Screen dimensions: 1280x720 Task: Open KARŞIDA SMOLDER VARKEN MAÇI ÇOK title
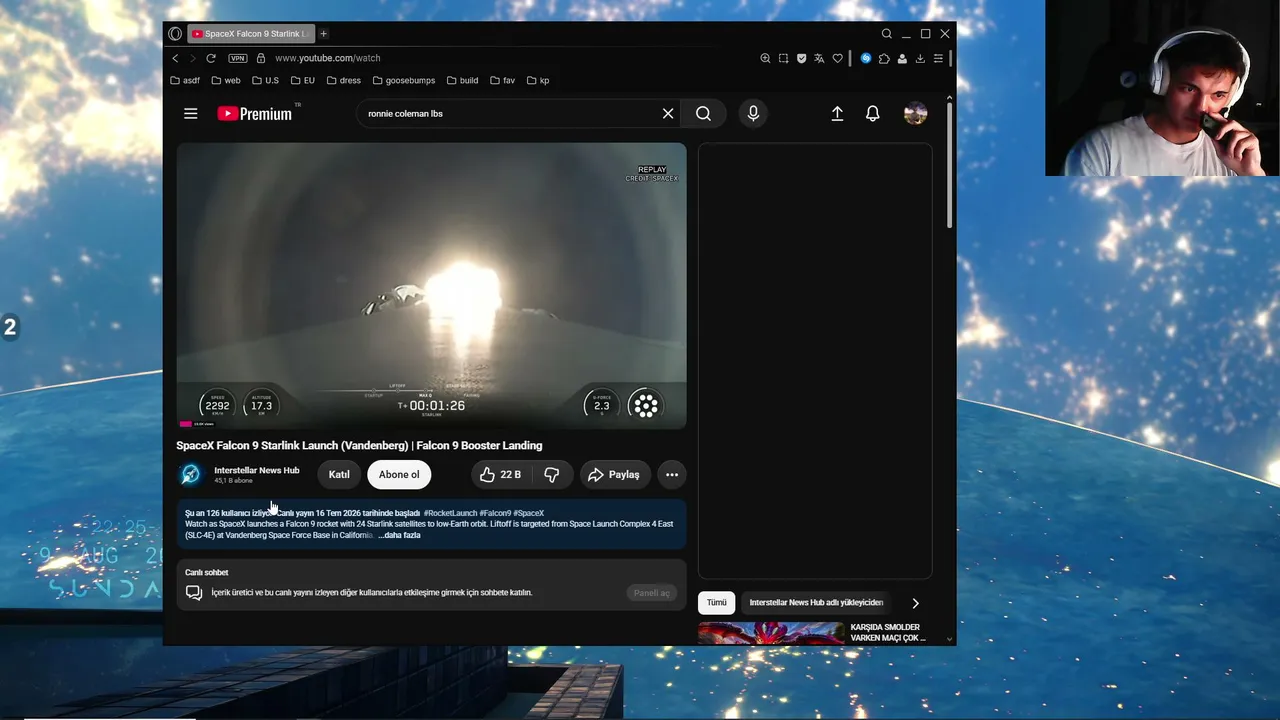888,633
